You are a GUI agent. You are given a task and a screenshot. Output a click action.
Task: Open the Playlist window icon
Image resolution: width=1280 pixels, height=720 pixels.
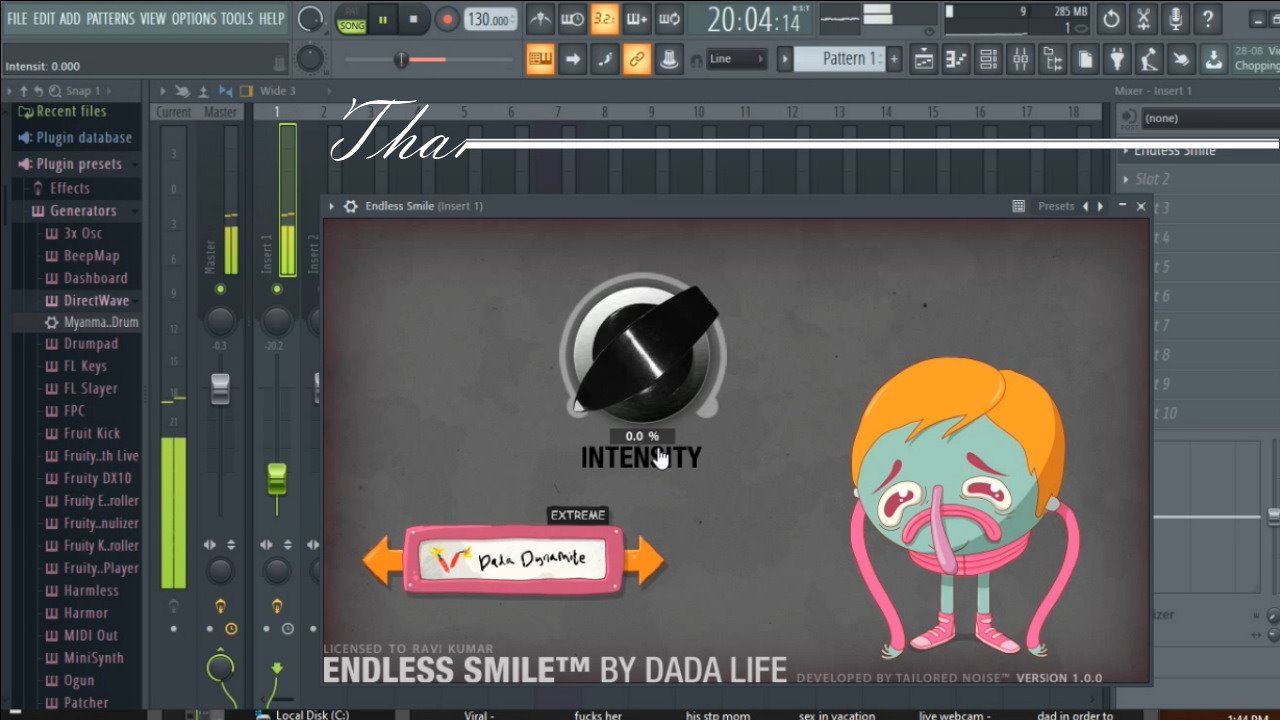coord(924,59)
